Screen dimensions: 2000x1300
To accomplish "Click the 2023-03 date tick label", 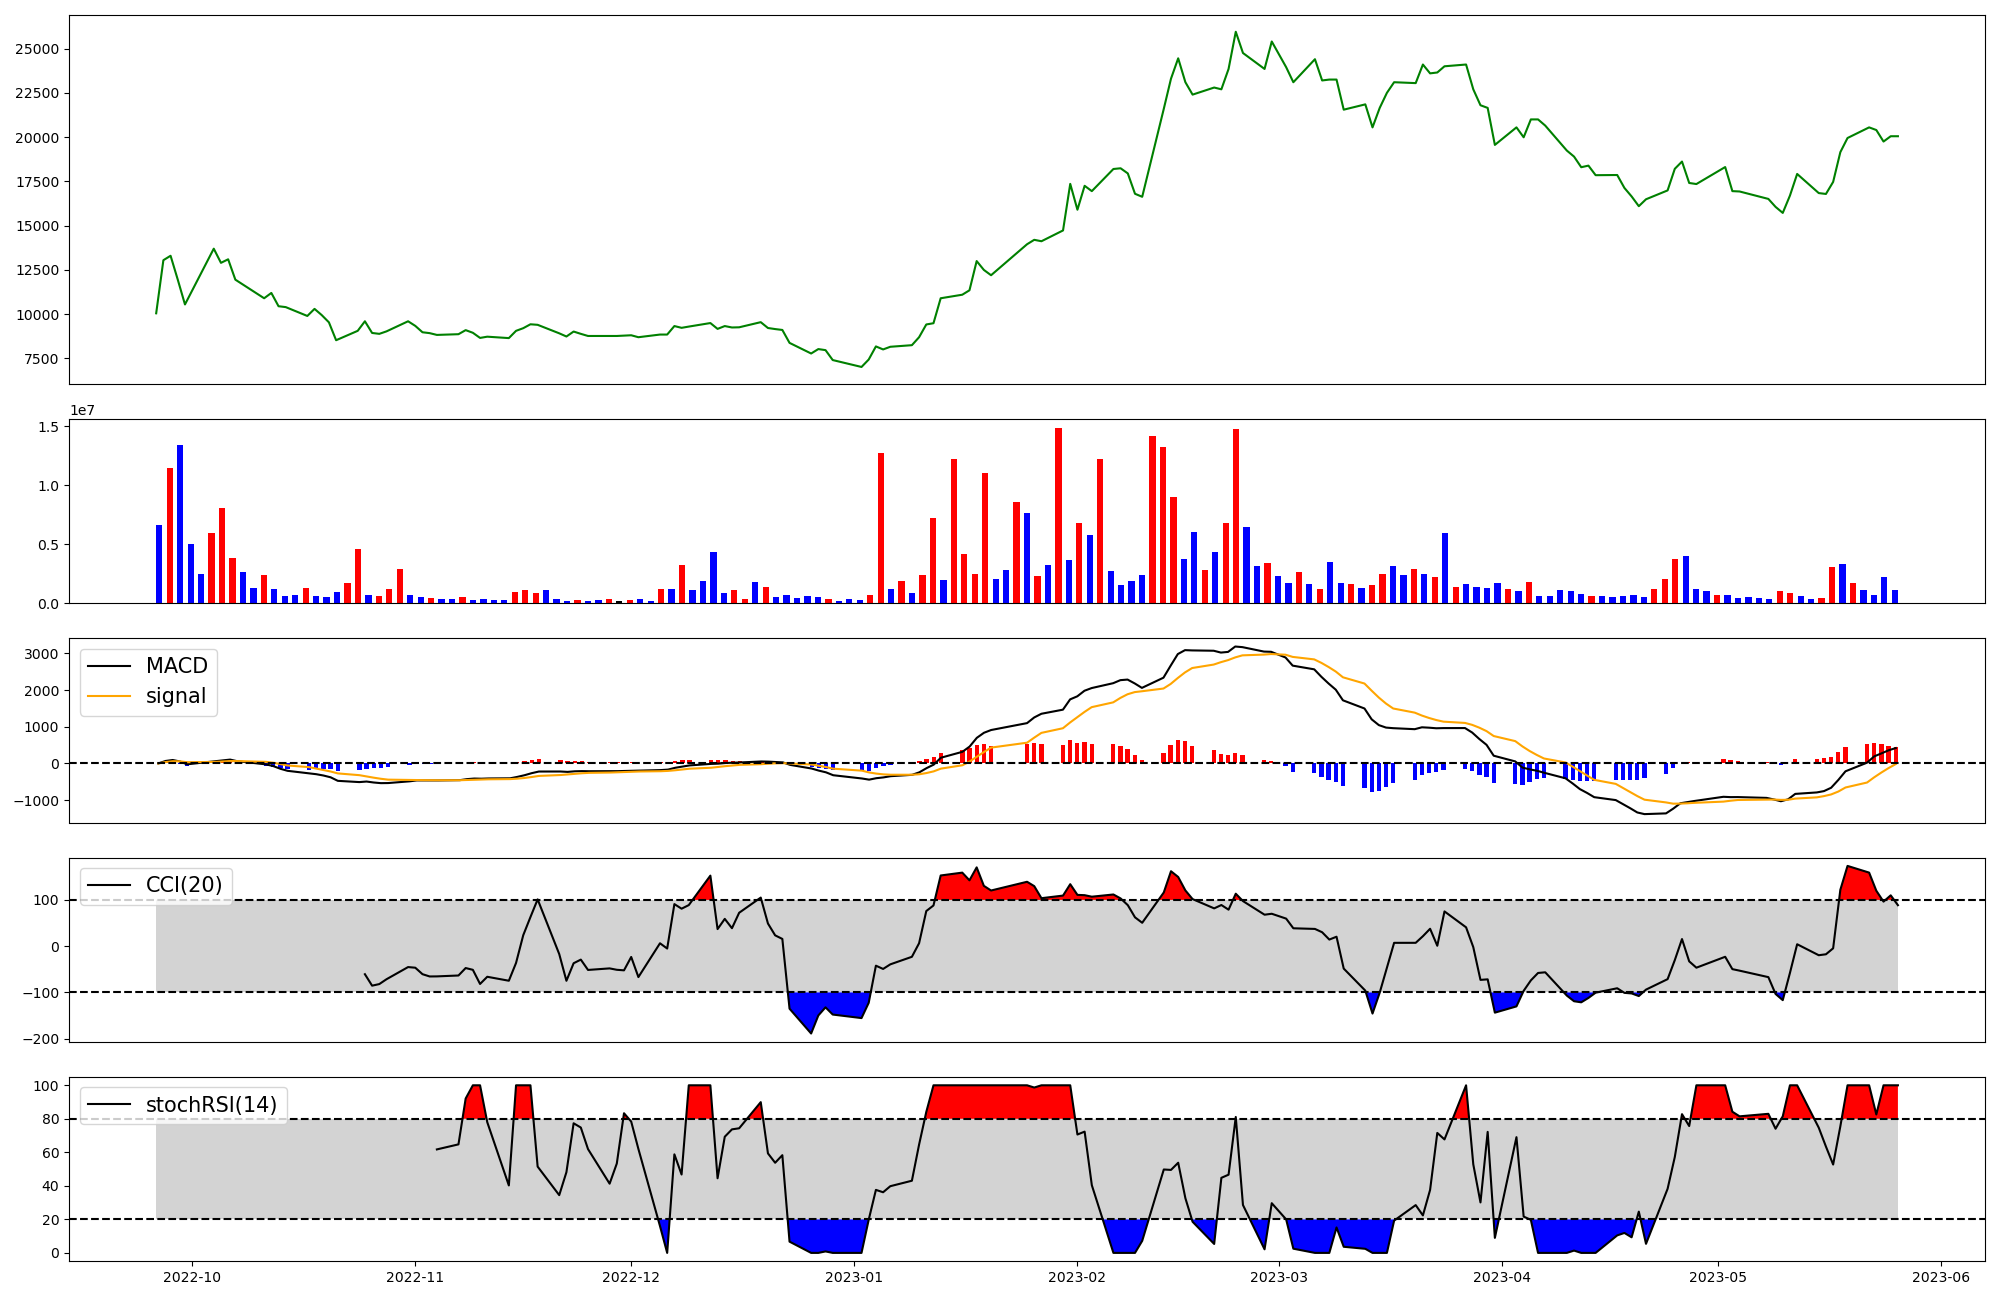I will point(1279,1277).
